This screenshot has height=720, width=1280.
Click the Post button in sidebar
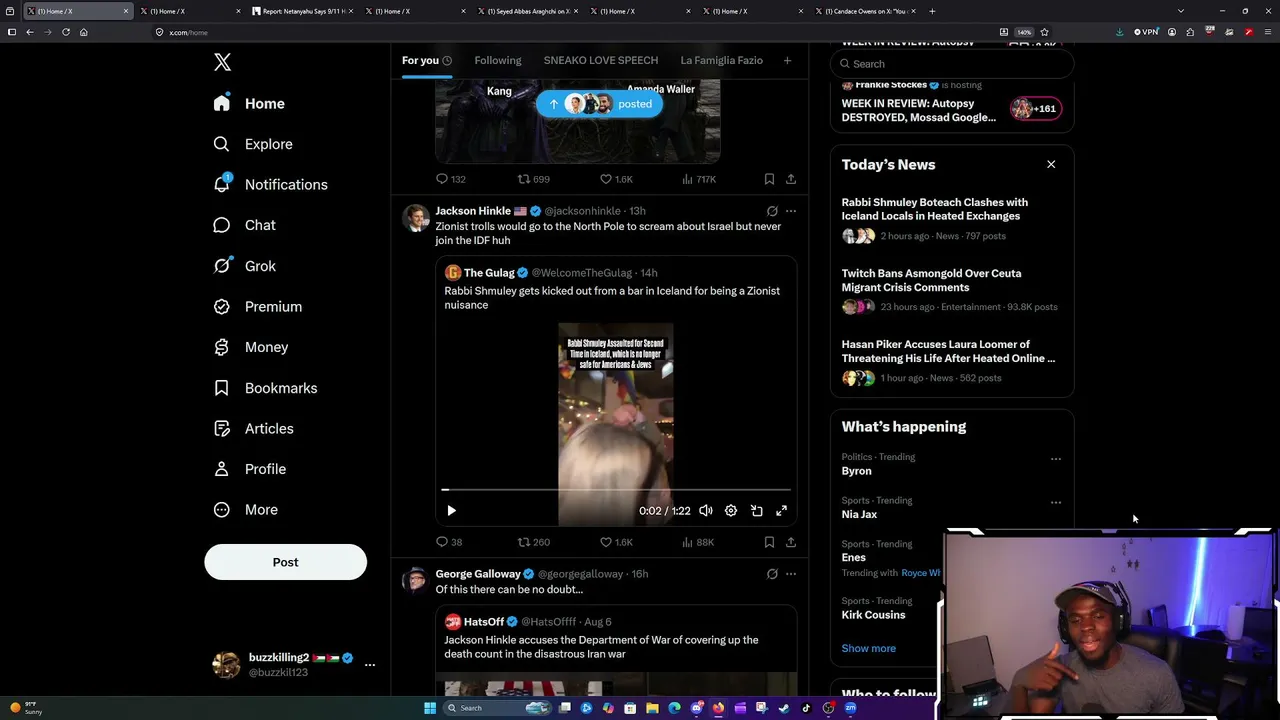coord(286,562)
